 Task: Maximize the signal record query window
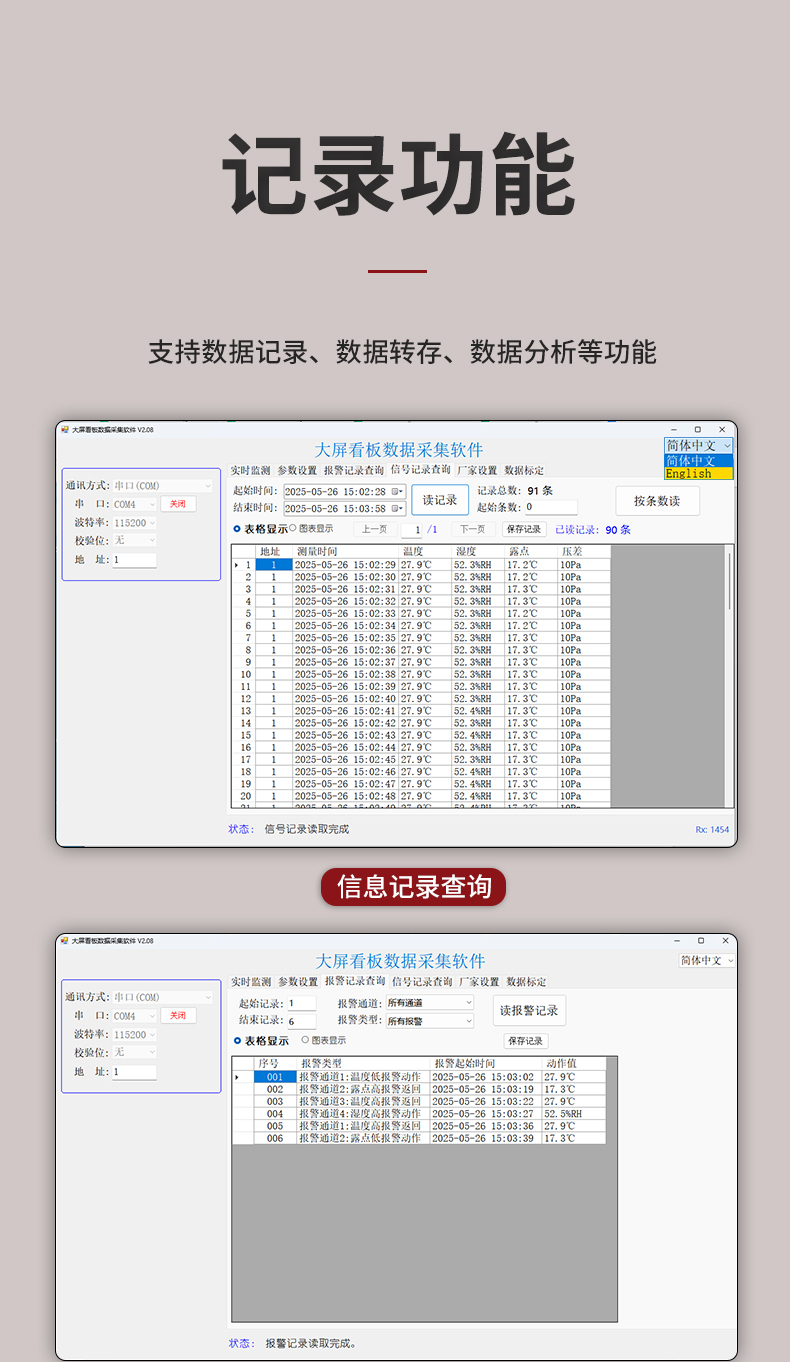pyautogui.click(x=698, y=429)
